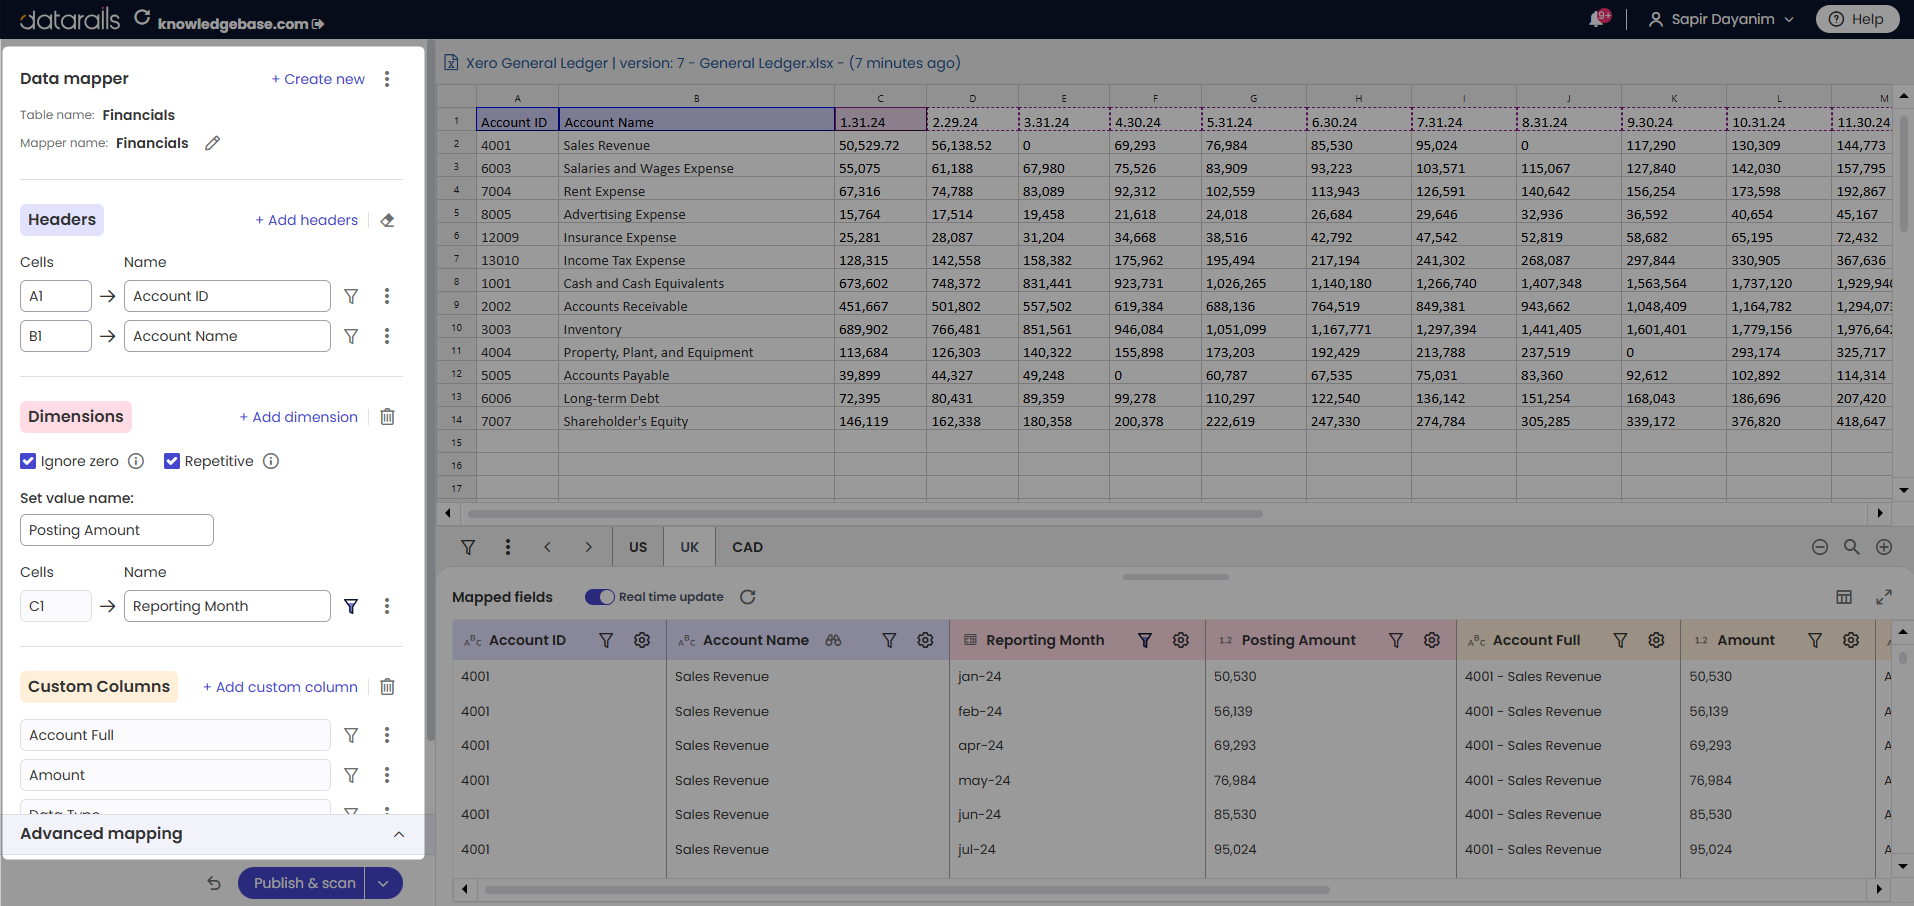Viewport: 1914px width, 906px height.
Task: Switch to the UK sheet tab
Action: [690, 547]
